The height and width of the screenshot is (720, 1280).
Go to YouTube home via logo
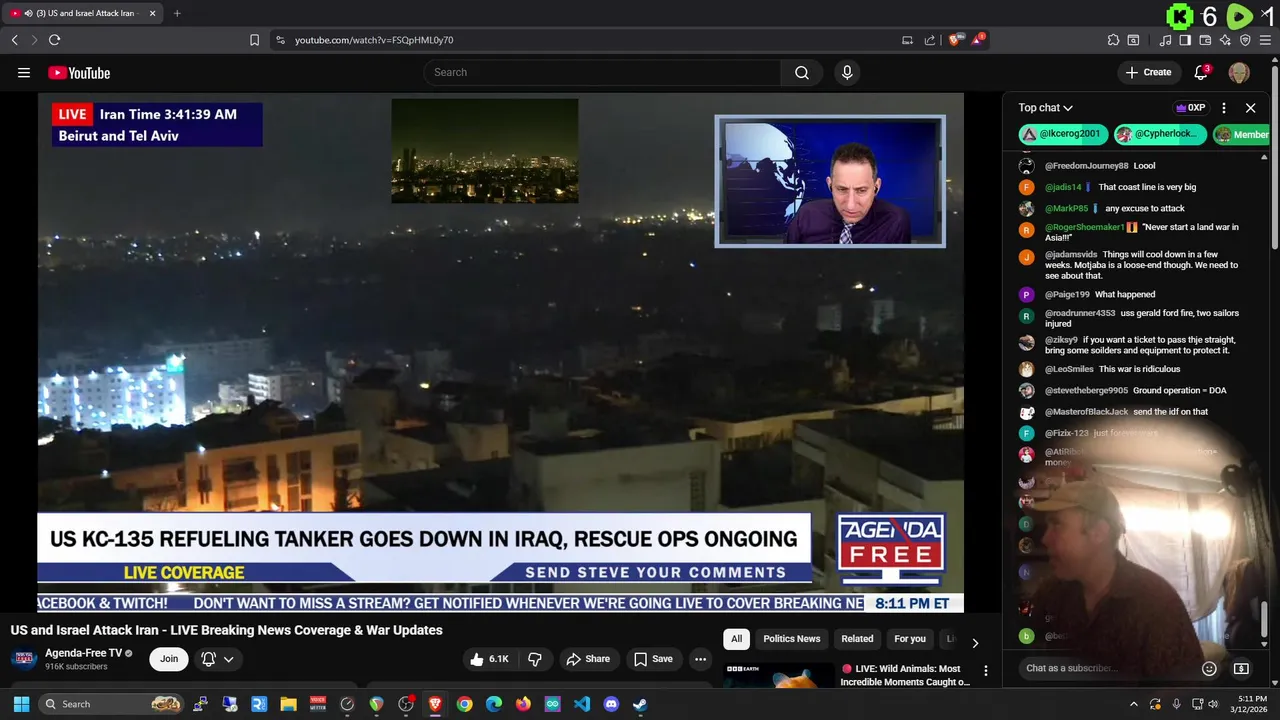point(79,72)
